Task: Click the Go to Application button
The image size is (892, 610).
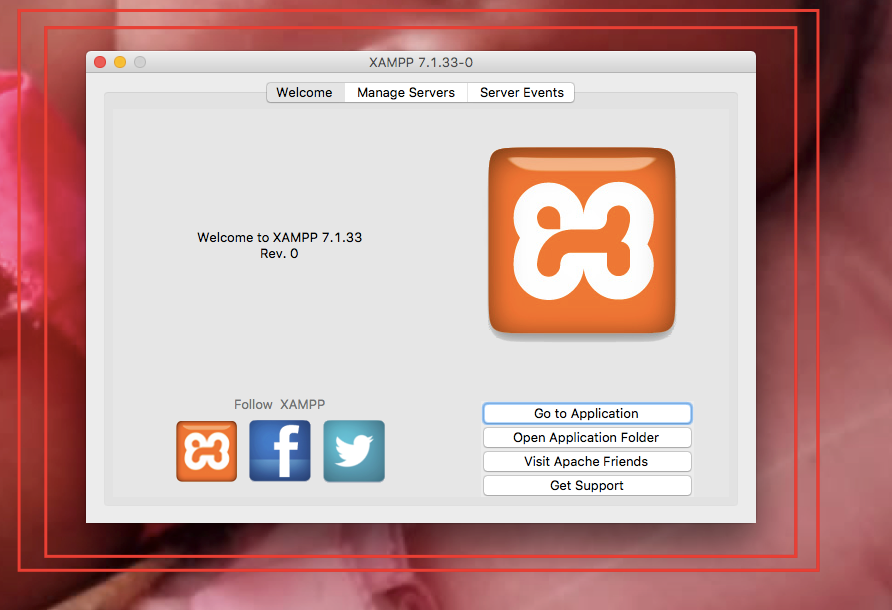Action: point(587,414)
